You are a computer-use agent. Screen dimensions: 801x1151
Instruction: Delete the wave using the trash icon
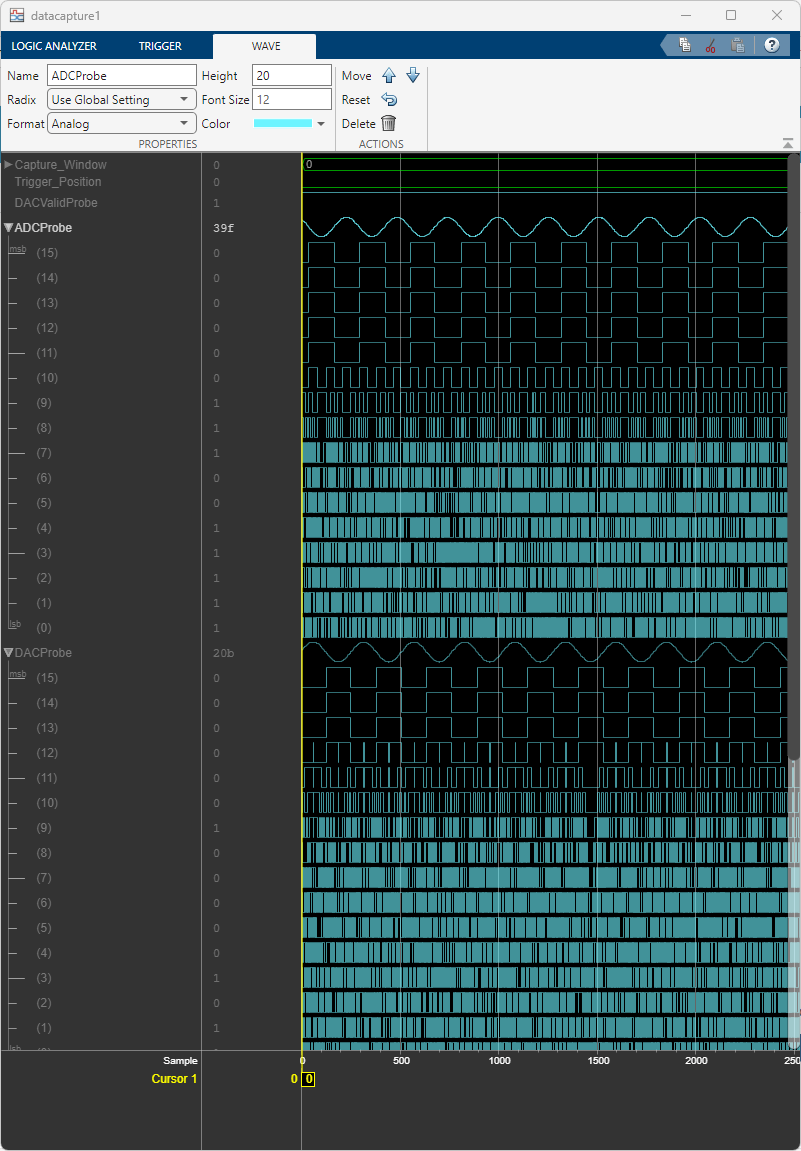(x=388, y=124)
